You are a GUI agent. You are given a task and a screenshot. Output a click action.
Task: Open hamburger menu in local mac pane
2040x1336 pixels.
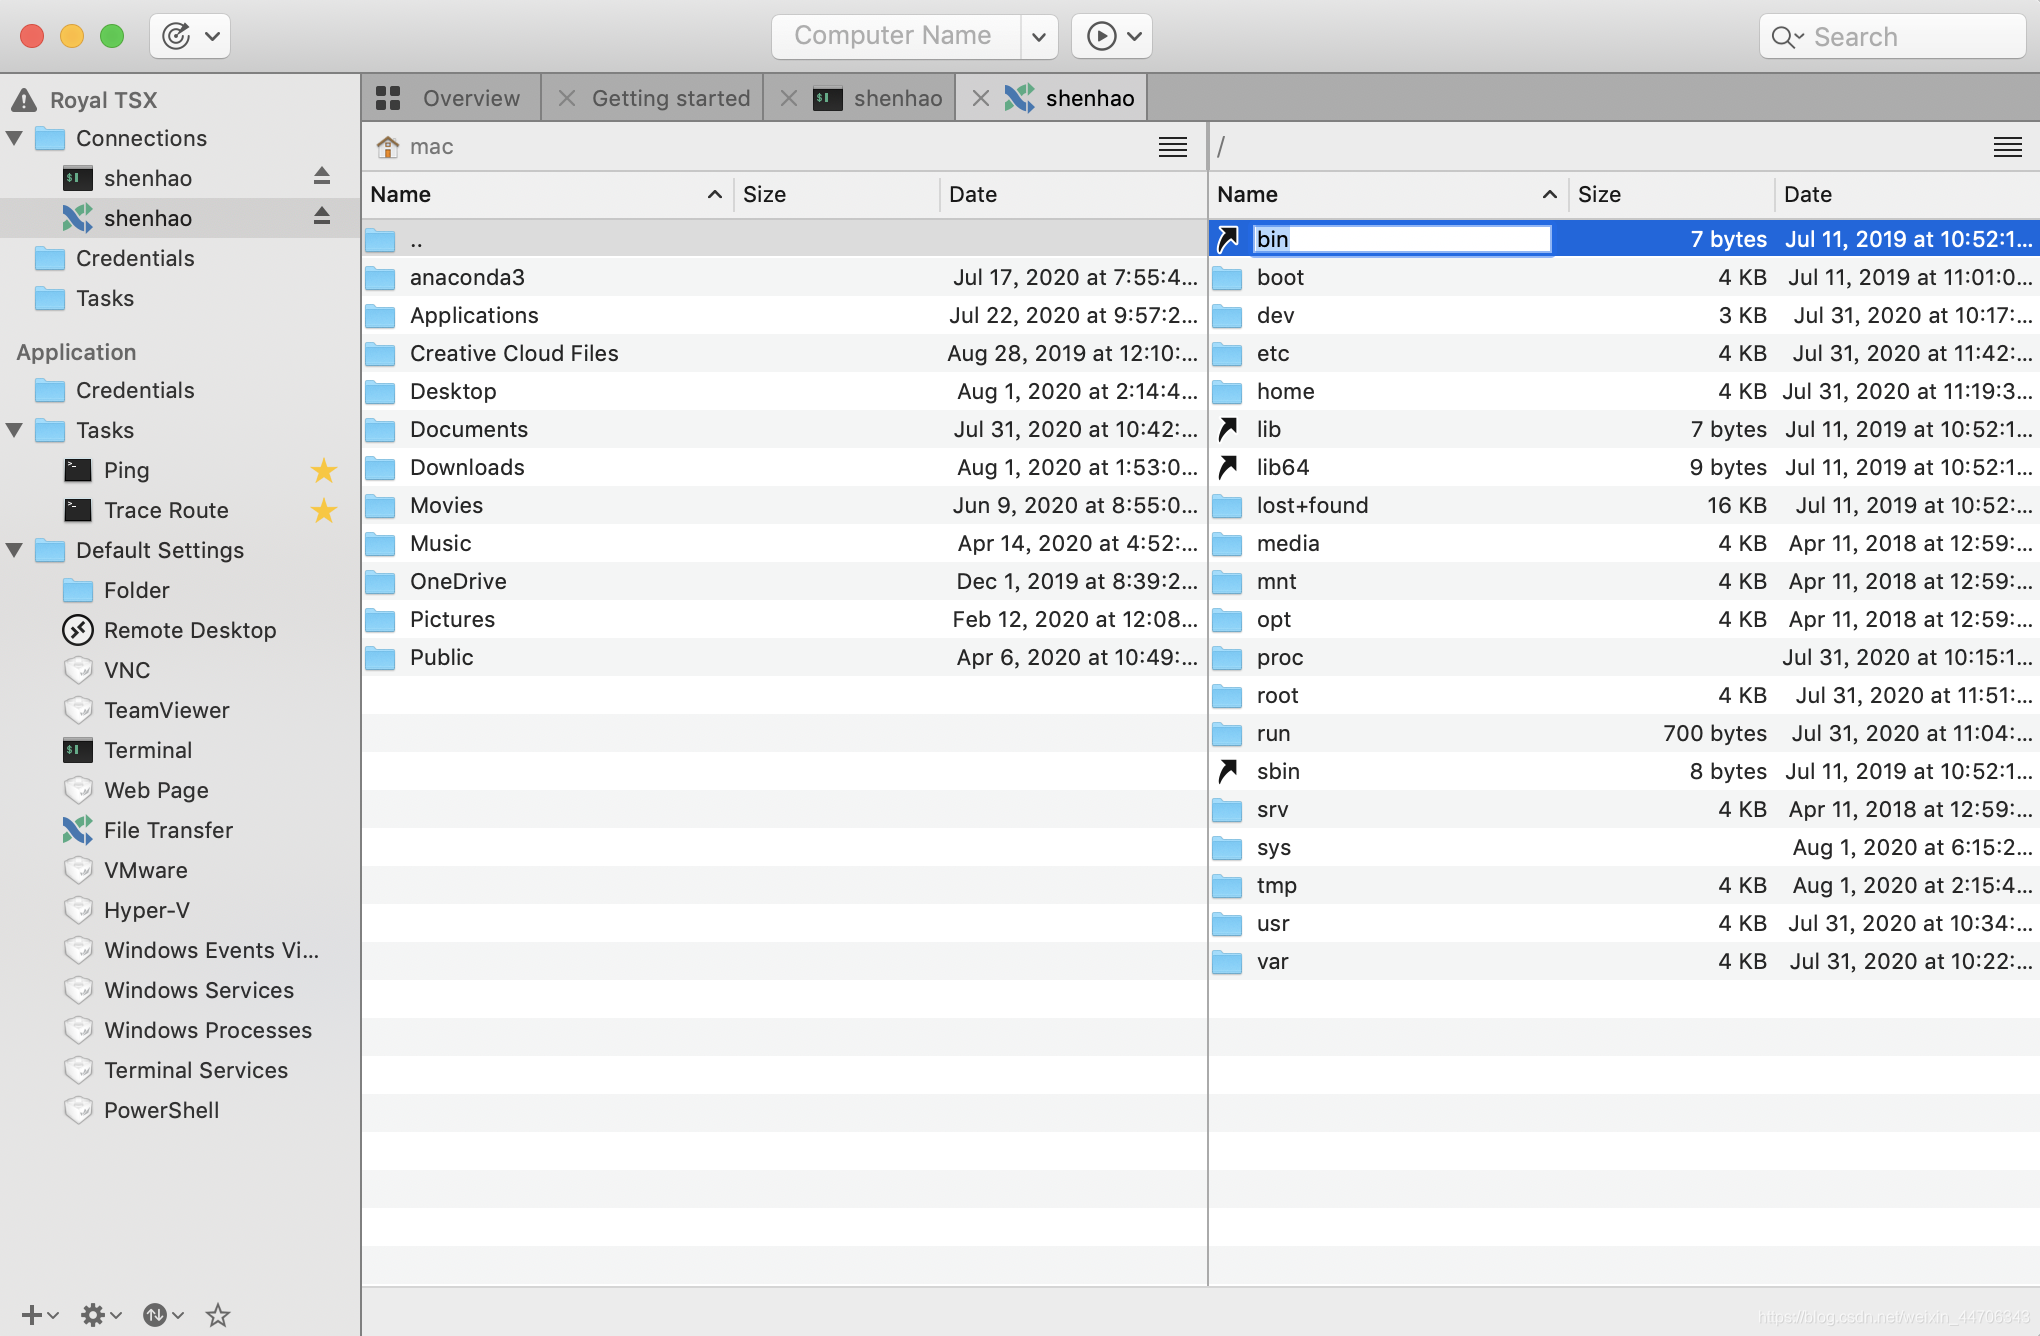coord(1173,147)
